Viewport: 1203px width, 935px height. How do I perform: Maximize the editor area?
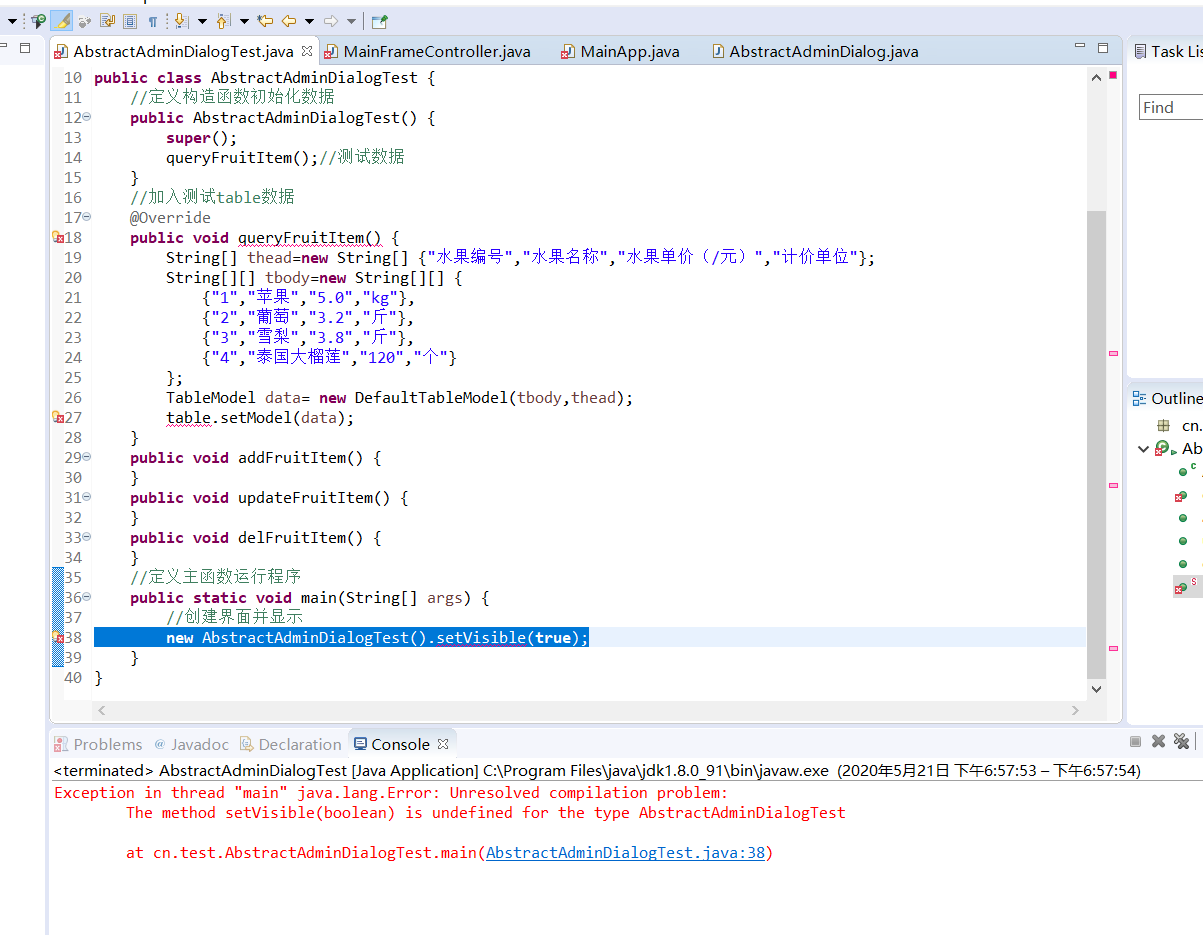1103,47
